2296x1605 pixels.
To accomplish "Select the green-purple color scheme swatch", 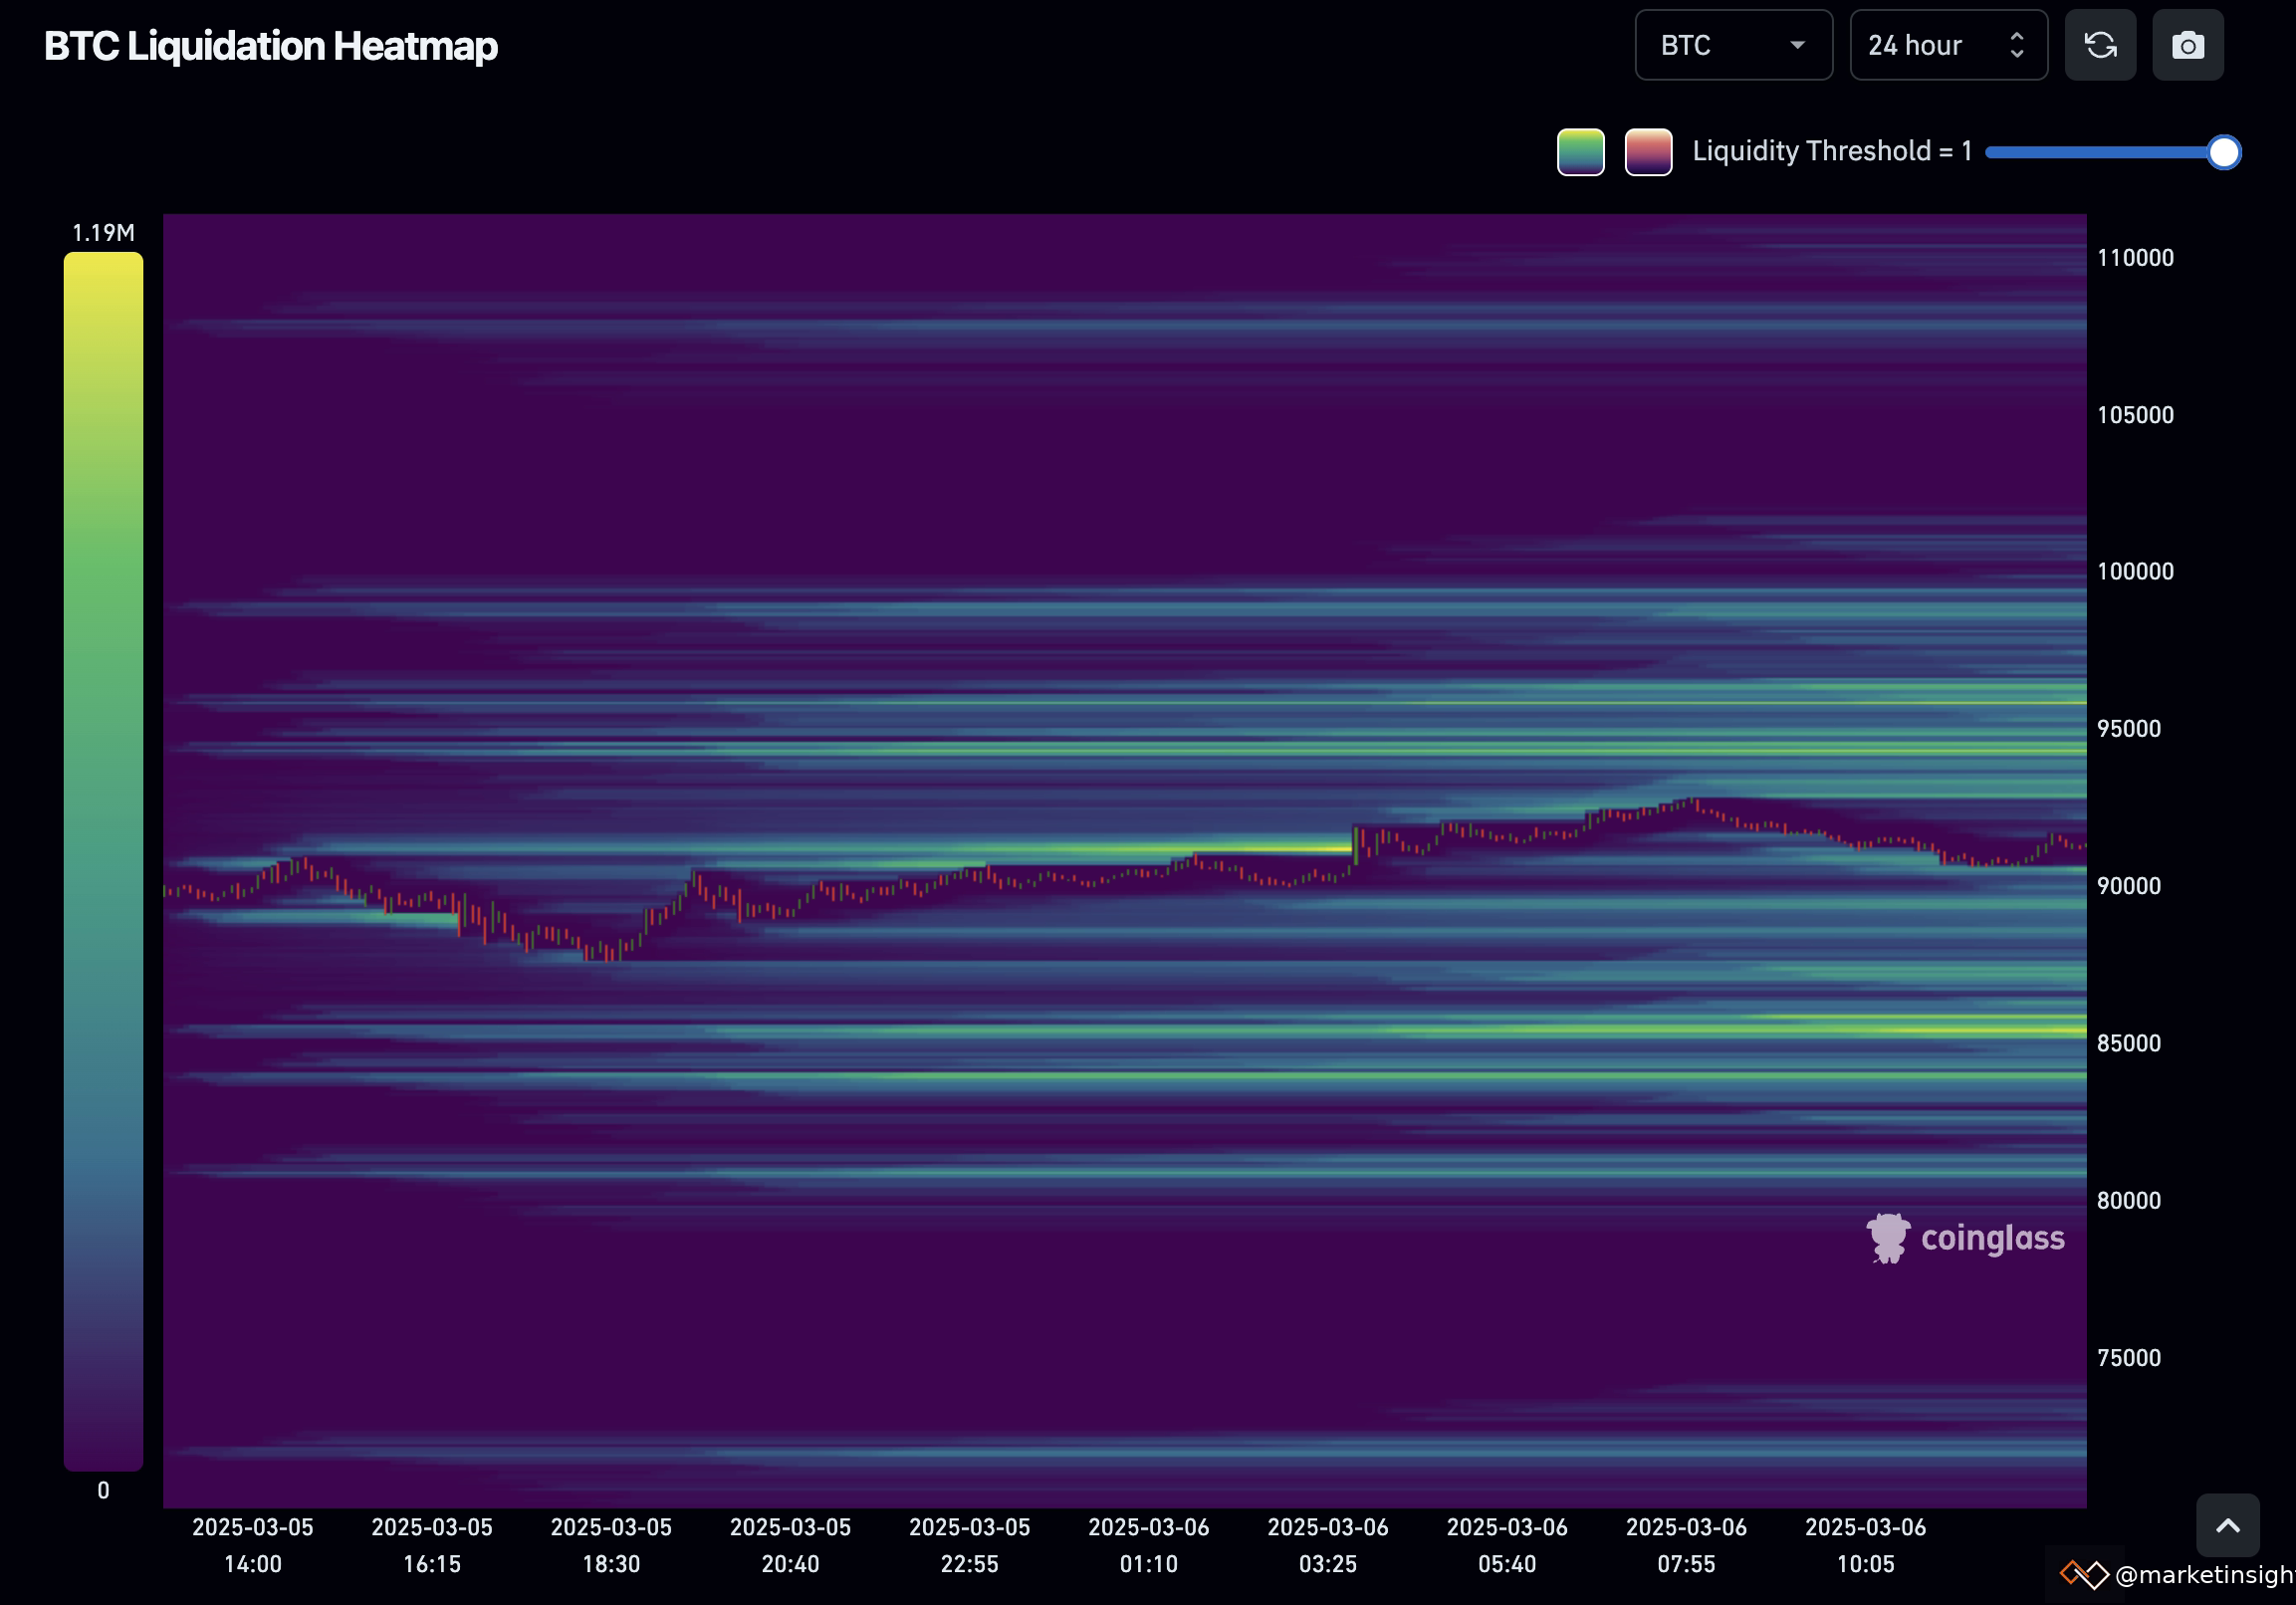I will [x=1580, y=152].
